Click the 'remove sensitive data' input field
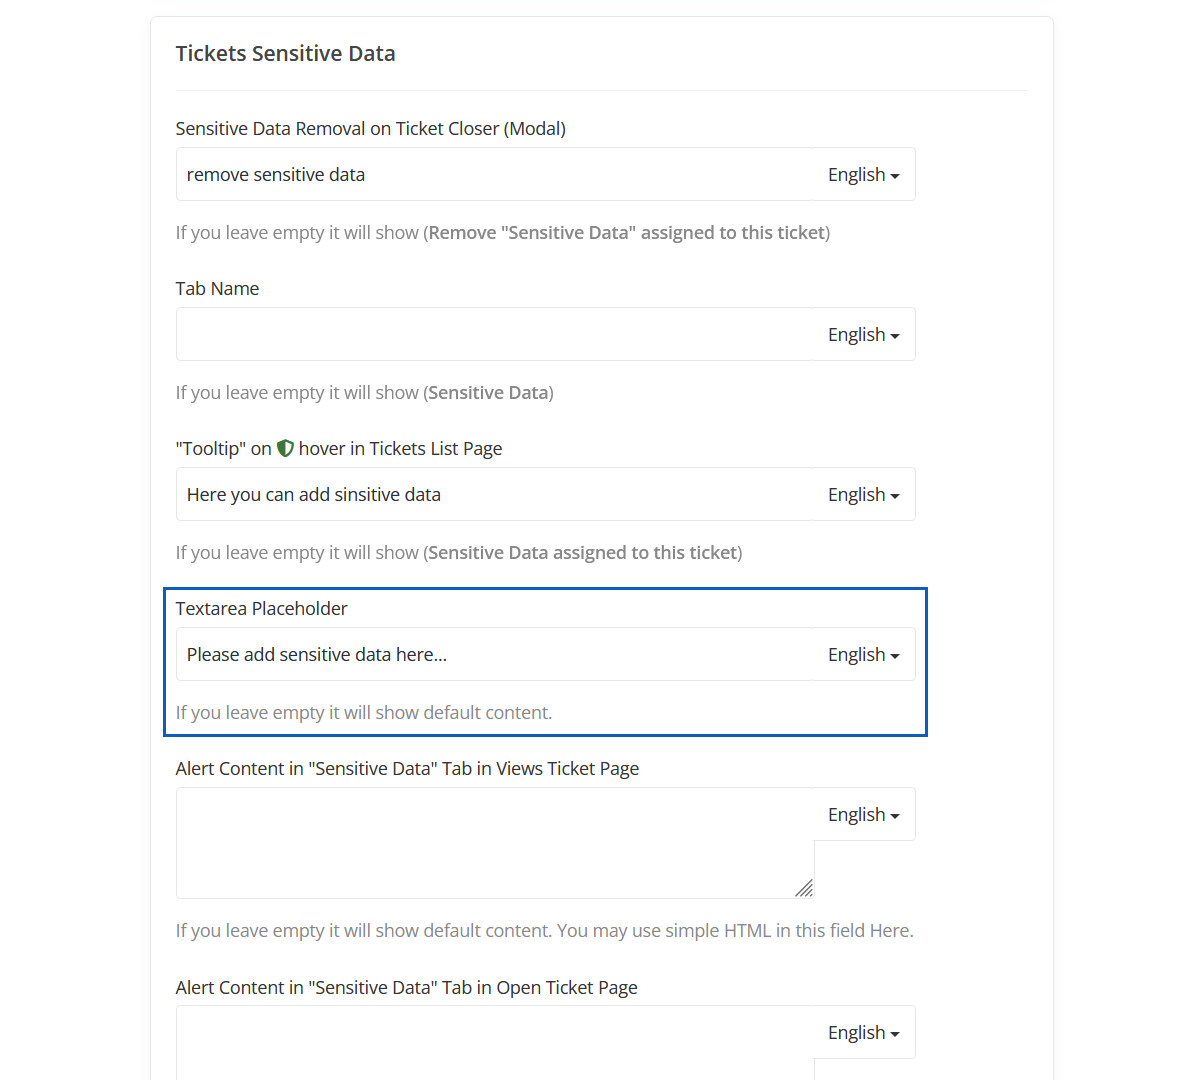The image size is (1200, 1080). click(495, 175)
